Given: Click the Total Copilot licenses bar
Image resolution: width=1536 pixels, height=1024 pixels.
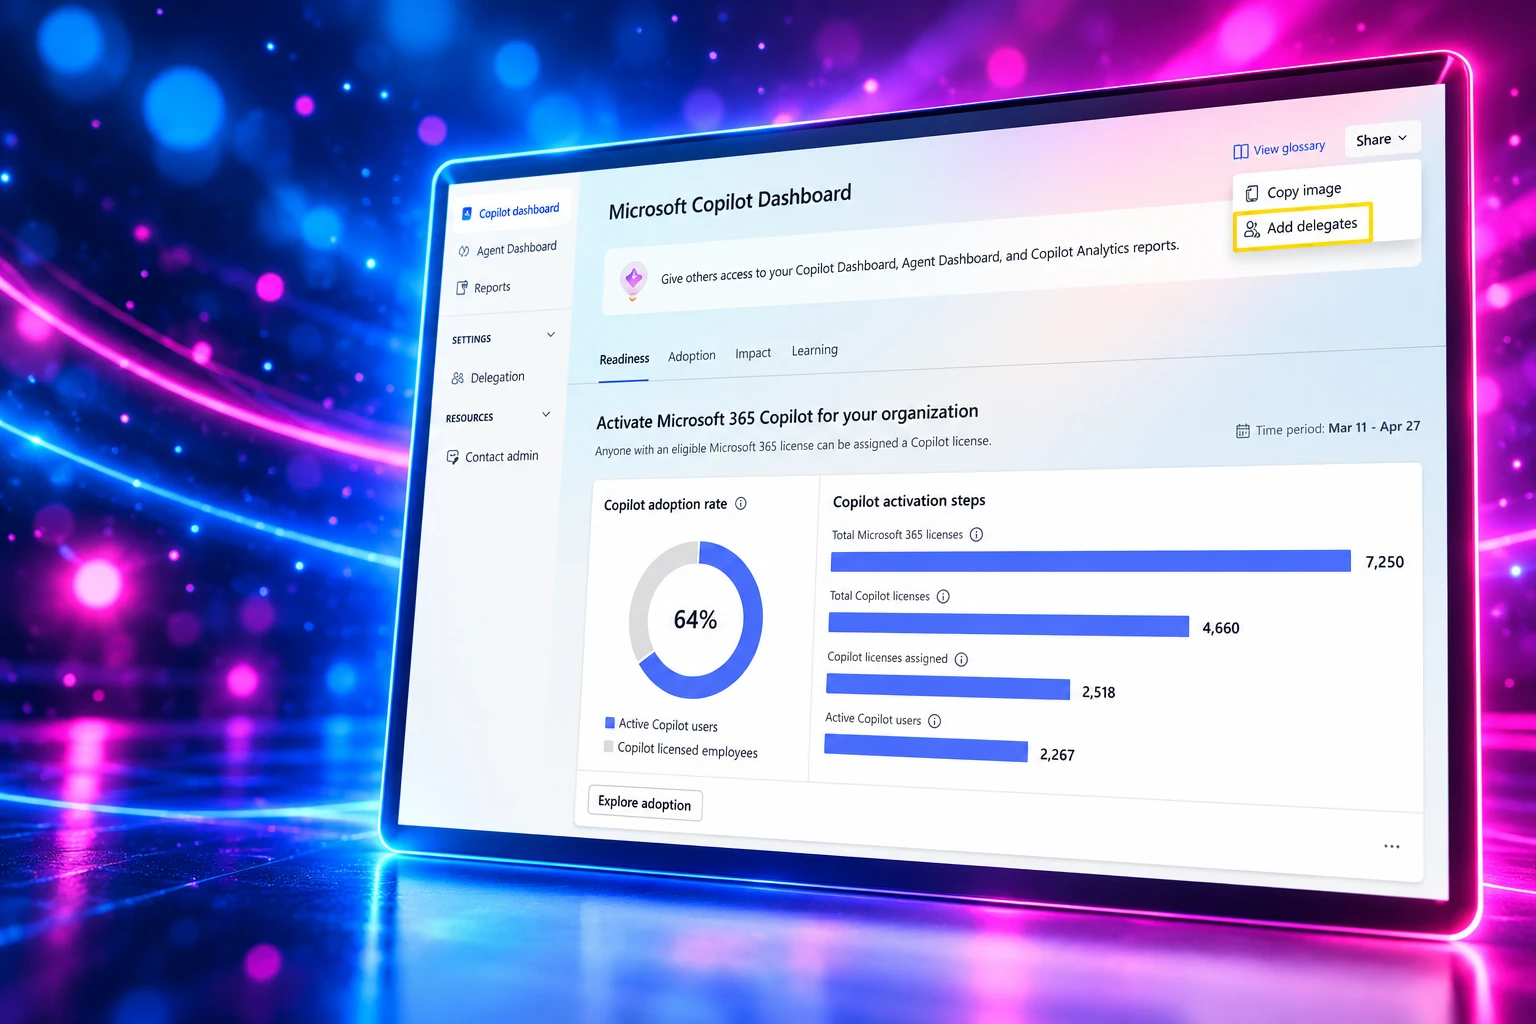Looking at the screenshot, I should coord(1009,625).
